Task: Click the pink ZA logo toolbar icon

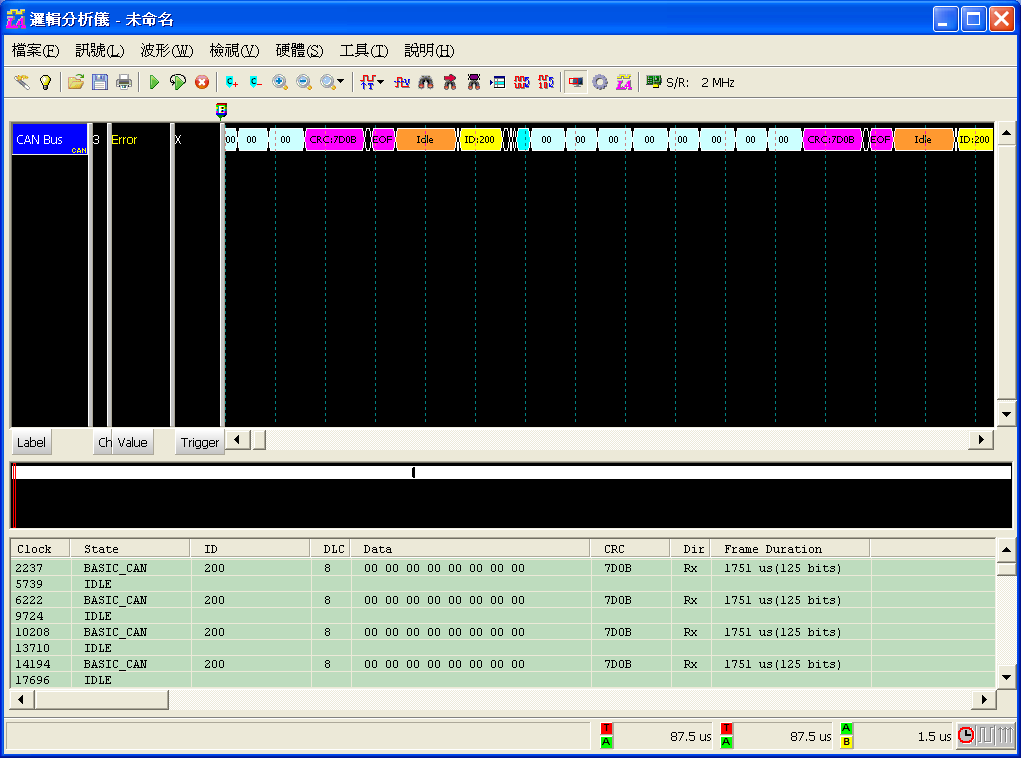Action: 624,82
